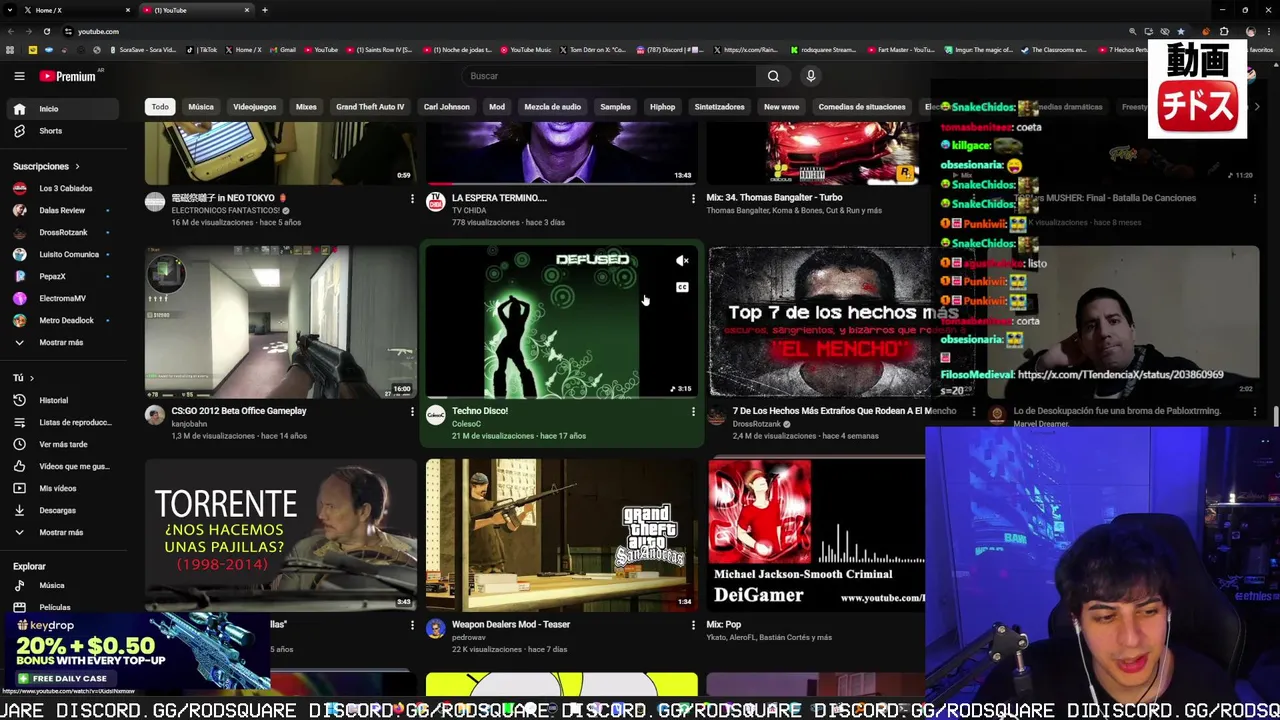The width and height of the screenshot is (1280, 720).
Task: Go to Inicio in the sidebar
Action: point(62,109)
